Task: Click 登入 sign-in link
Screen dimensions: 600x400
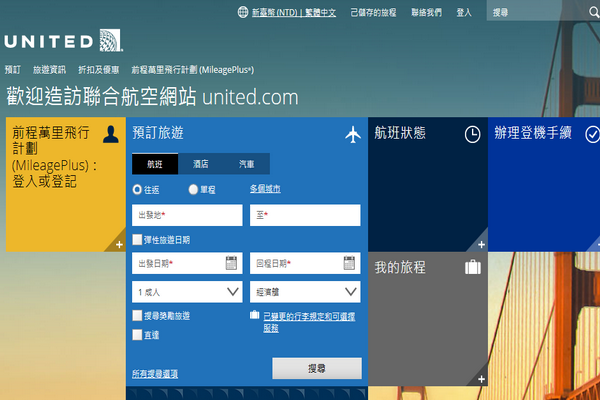Action: pyautogui.click(x=464, y=13)
